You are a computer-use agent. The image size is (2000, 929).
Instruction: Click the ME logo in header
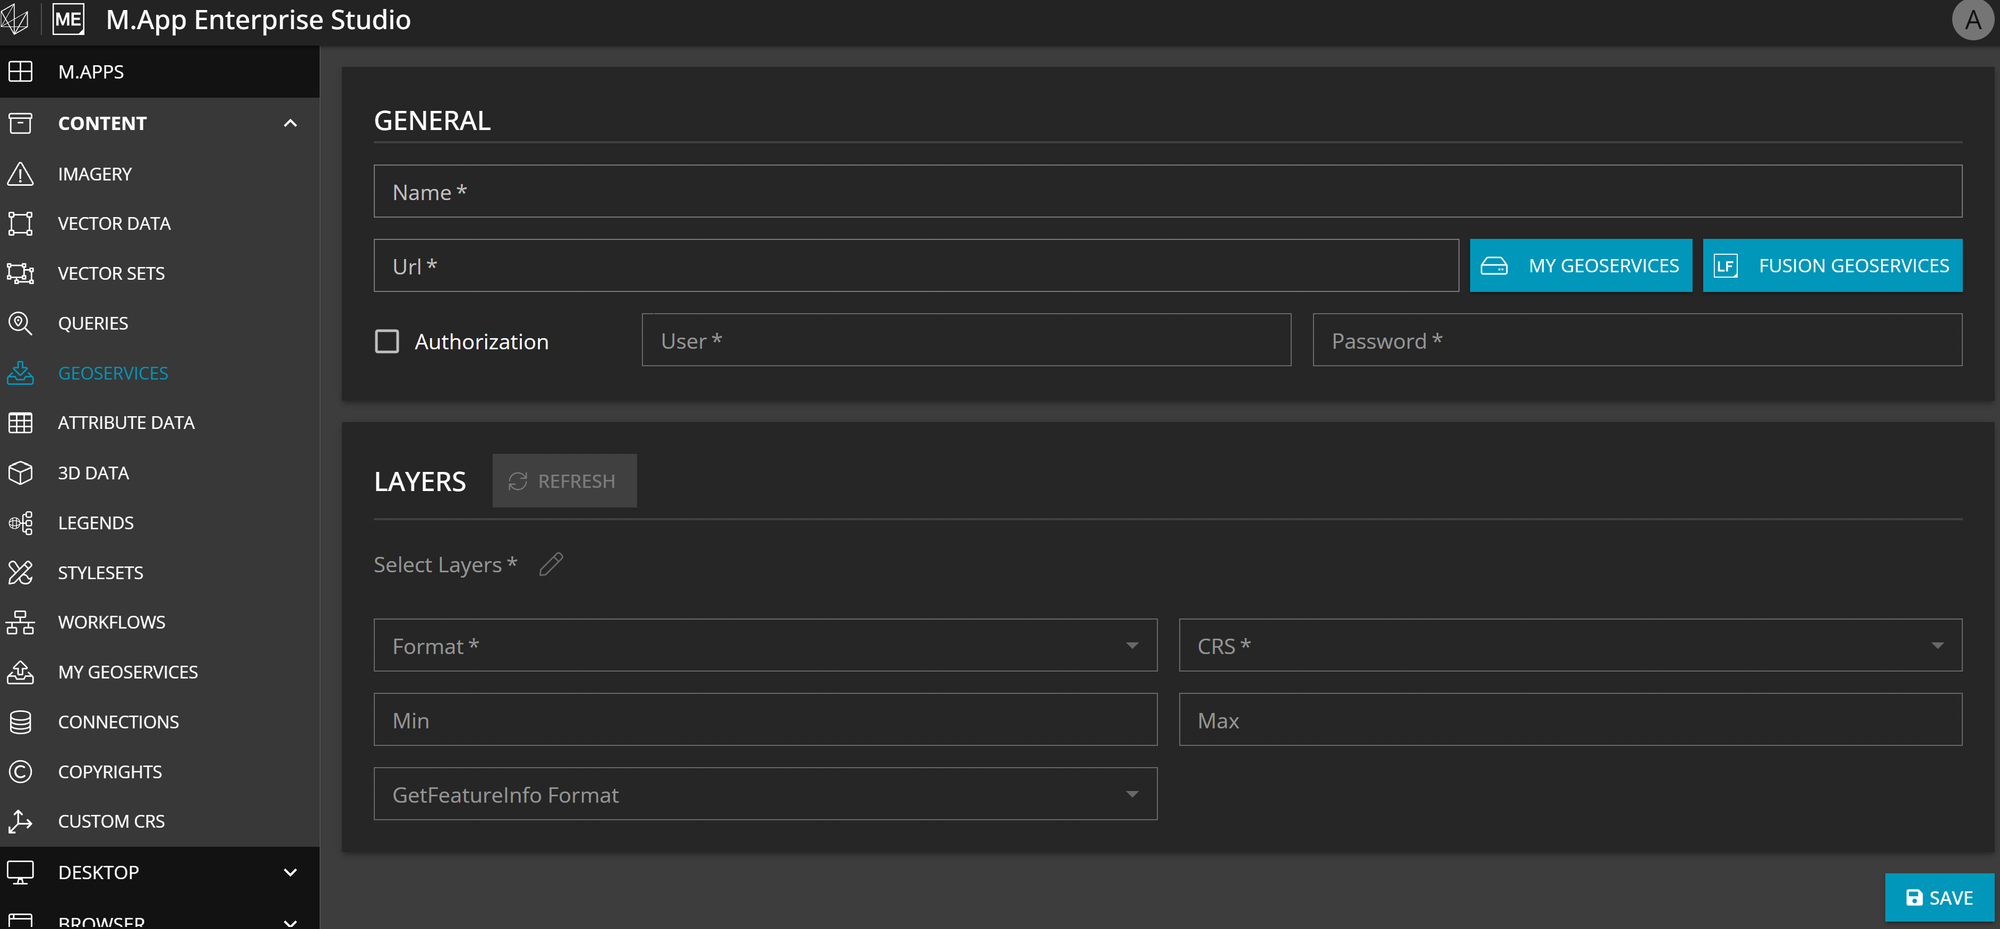(68, 20)
